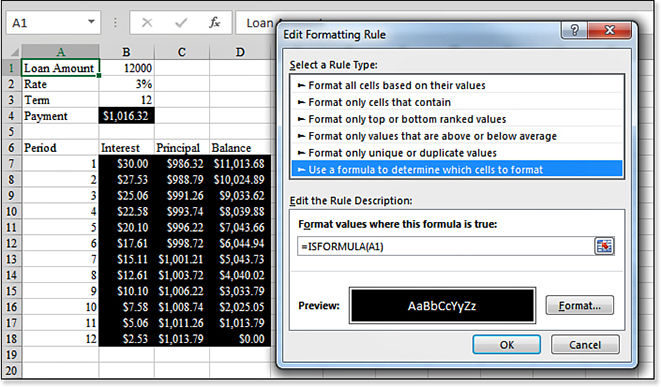Viewport: 661px width, 387px height.
Task: Select Use a formula to determine cells
Action: tap(457, 169)
